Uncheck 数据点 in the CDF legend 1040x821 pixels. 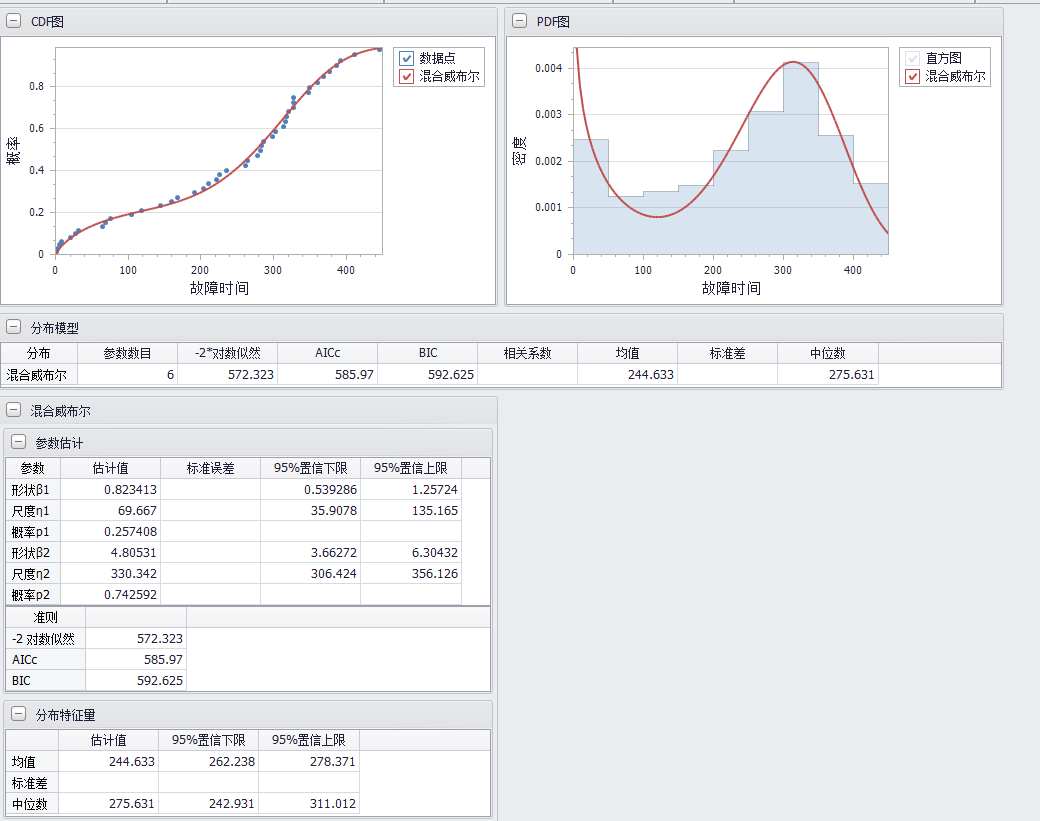pos(407,58)
